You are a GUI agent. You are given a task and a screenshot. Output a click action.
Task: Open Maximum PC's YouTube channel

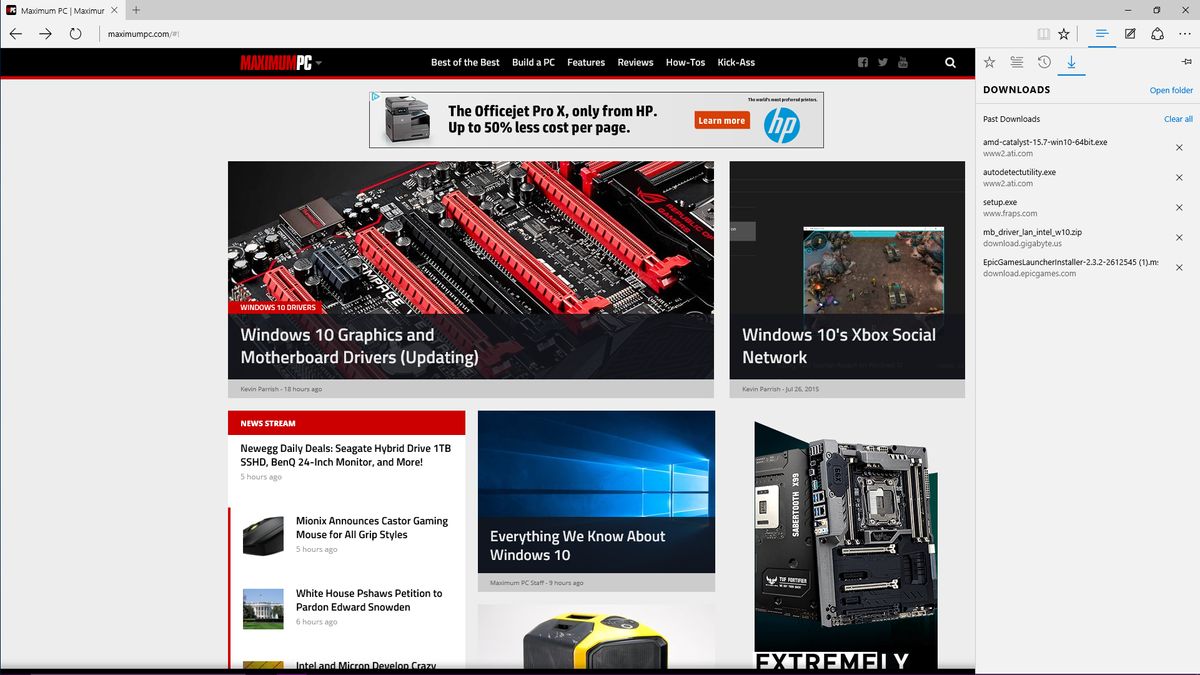[903, 61]
